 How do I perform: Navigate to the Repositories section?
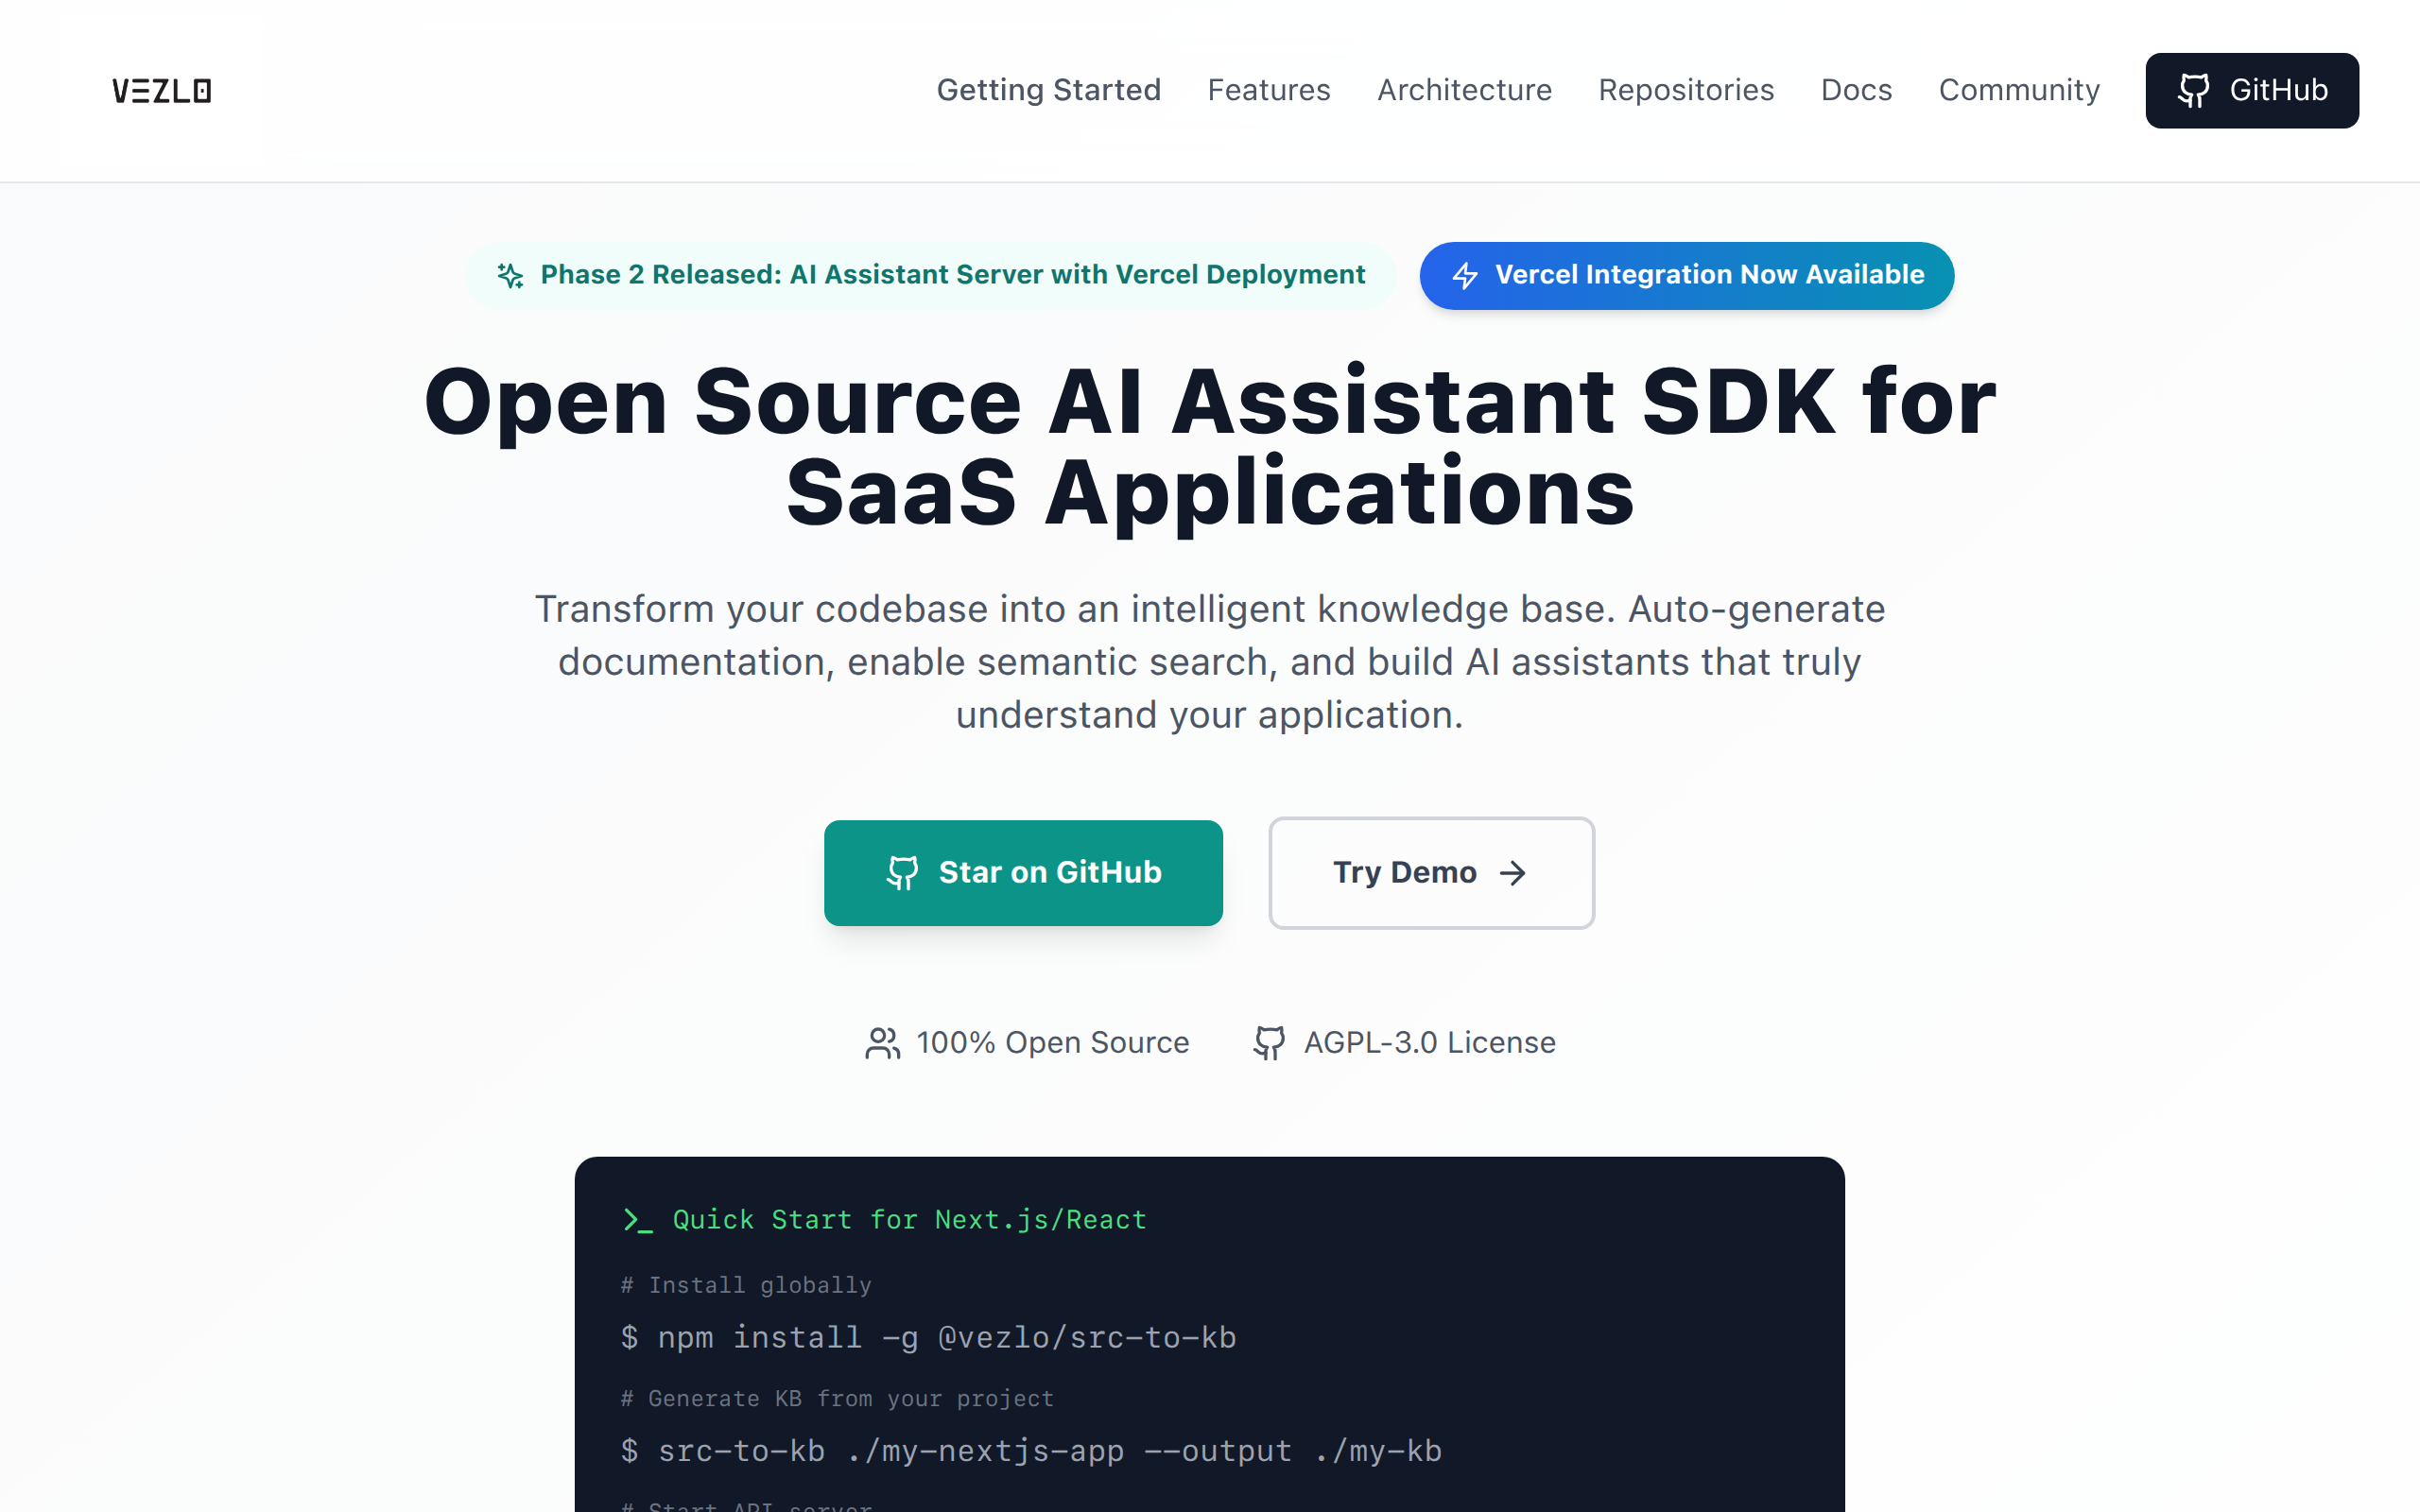1686,90
